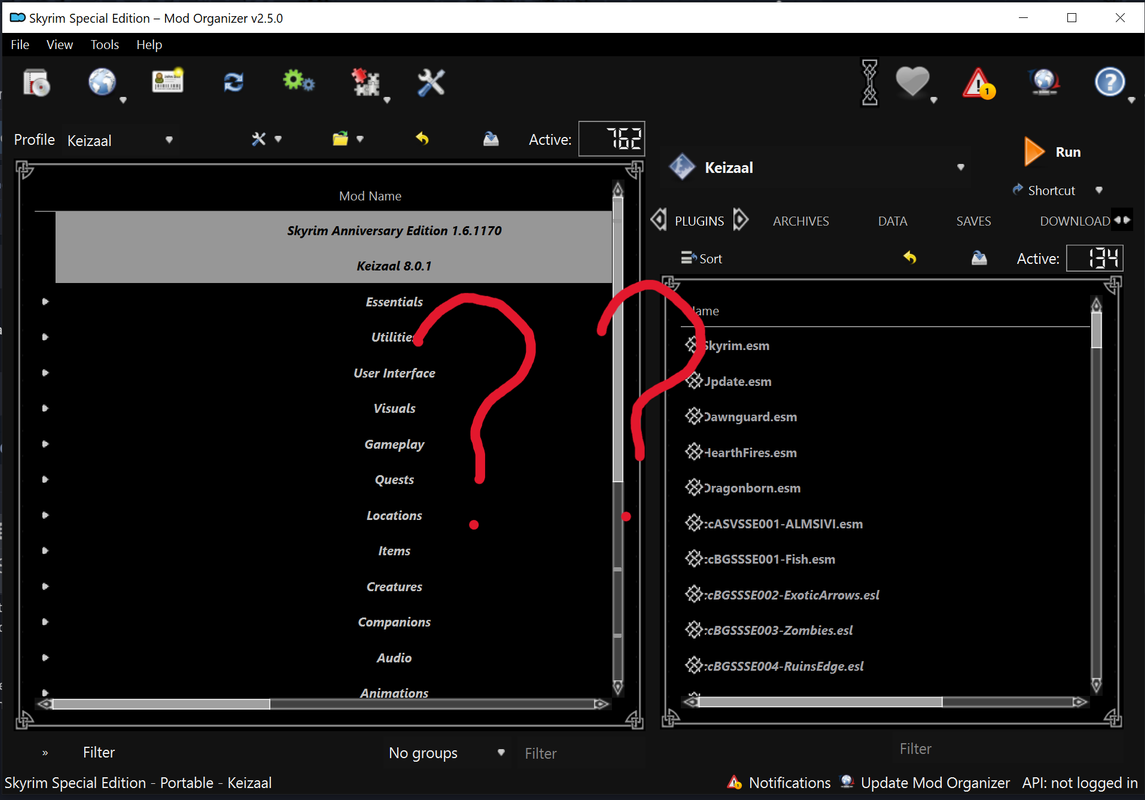The width and height of the screenshot is (1145, 800).
Task: Expand the Audio separator
Action: click(45, 658)
